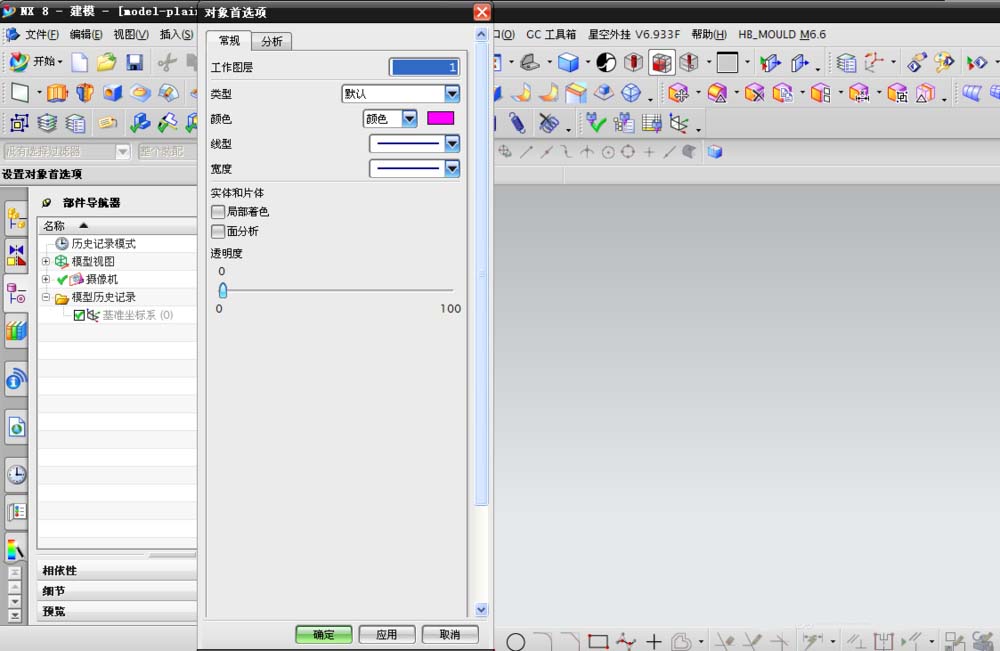Select the highlighted red cross-section cube icon
1000x651 pixels.
tap(661, 61)
